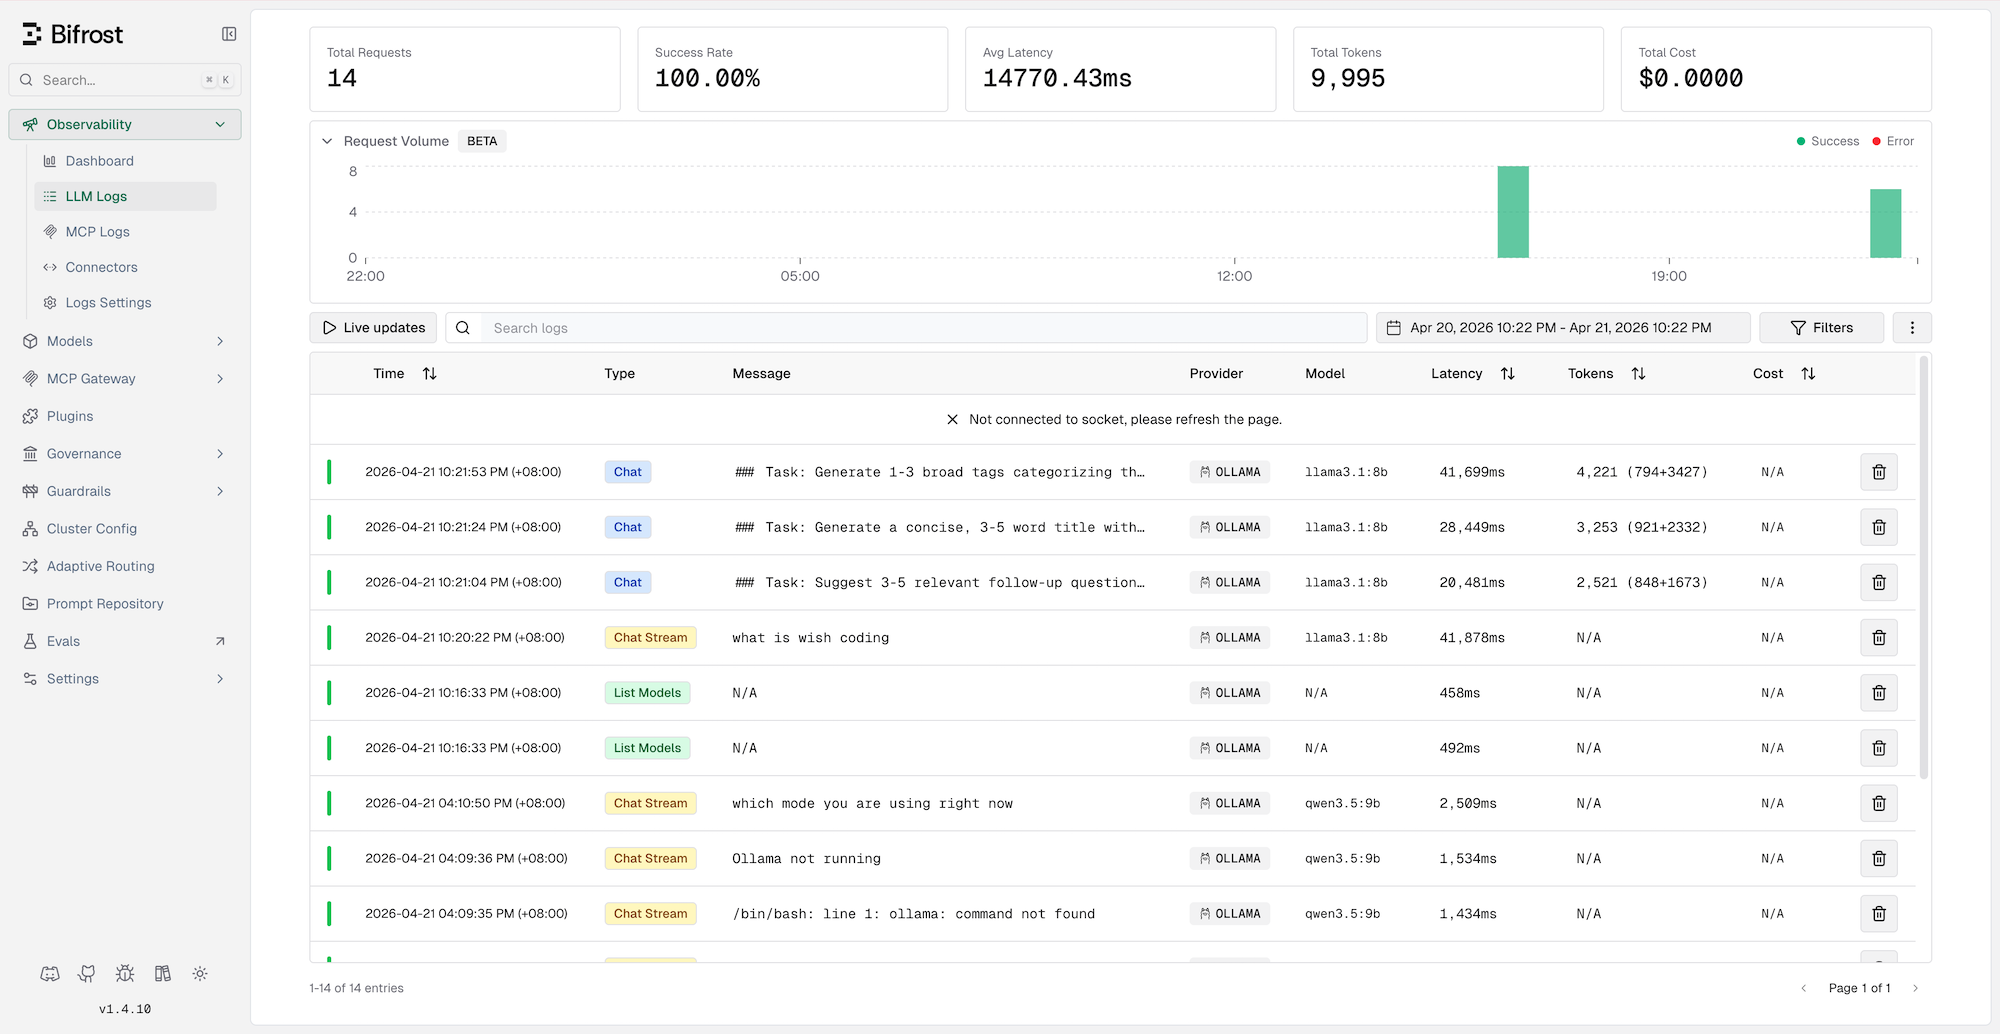Open the Dashboard page
Screen dimensions: 2000x1034
pos(99,160)
